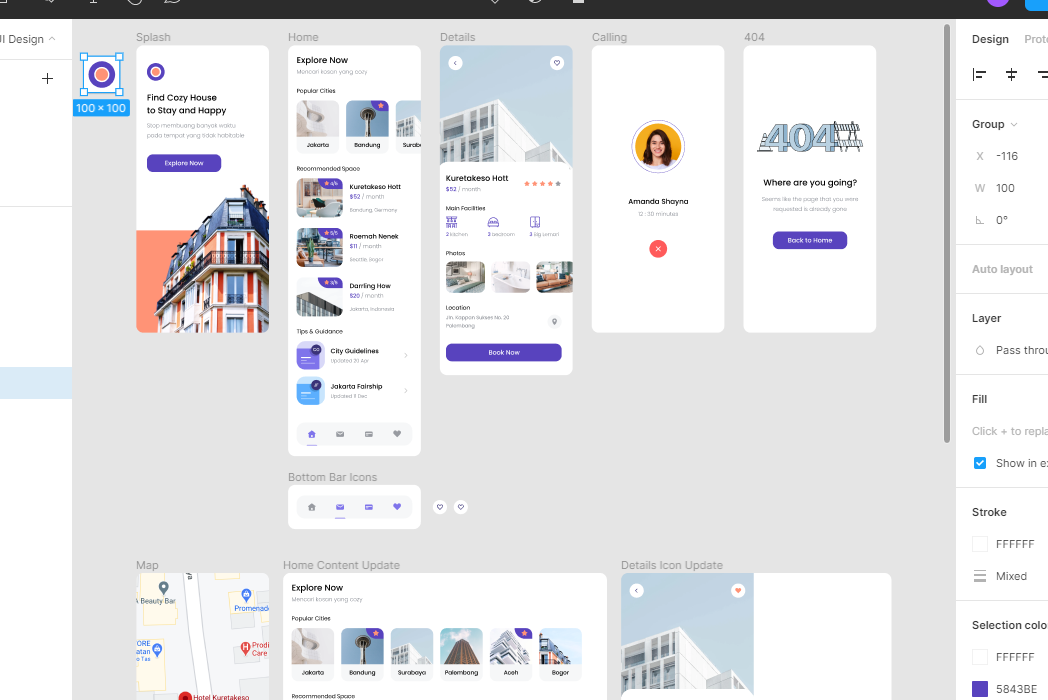Select the Bandung city thumbnail in the Home frame
Image resolution: width=1048 pixels, height=700 pixels.
pos(367,126)
